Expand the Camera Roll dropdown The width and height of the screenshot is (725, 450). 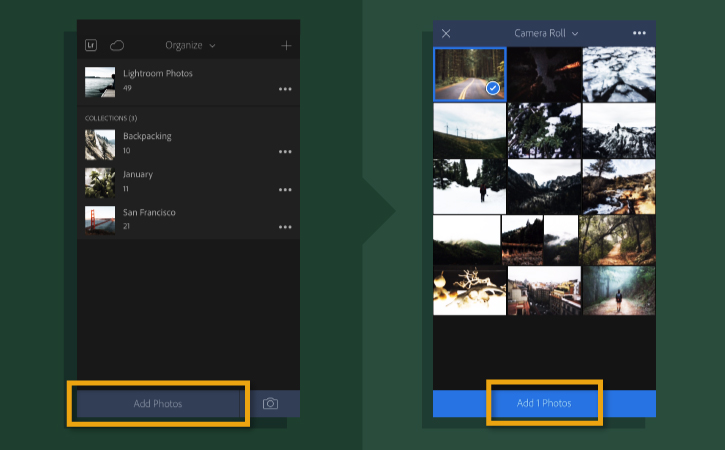546,33
